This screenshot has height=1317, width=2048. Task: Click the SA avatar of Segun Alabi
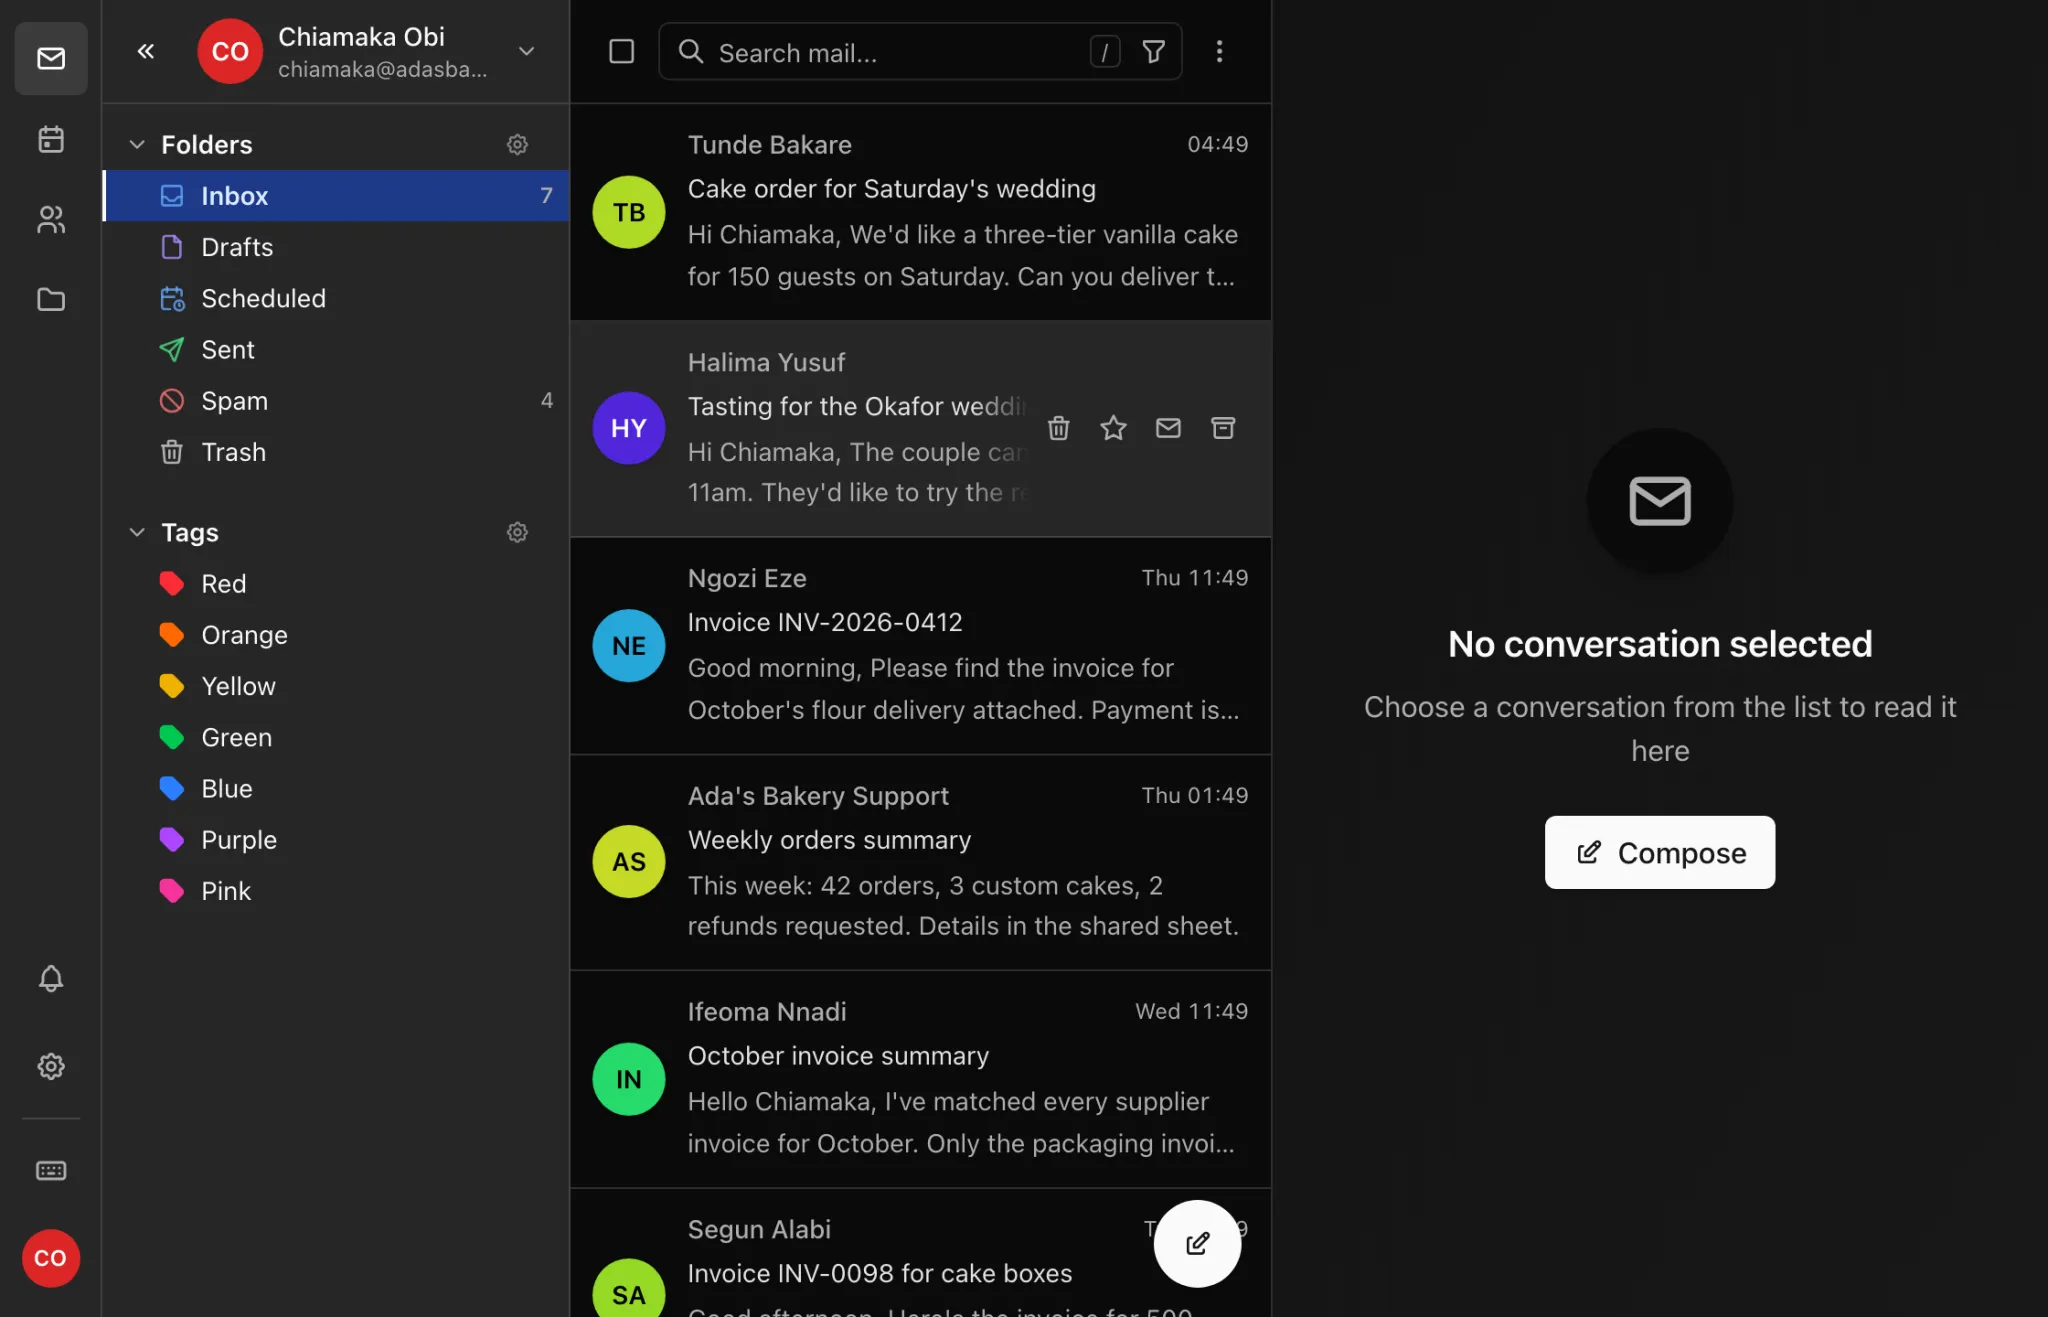(x=629, y=1288)
